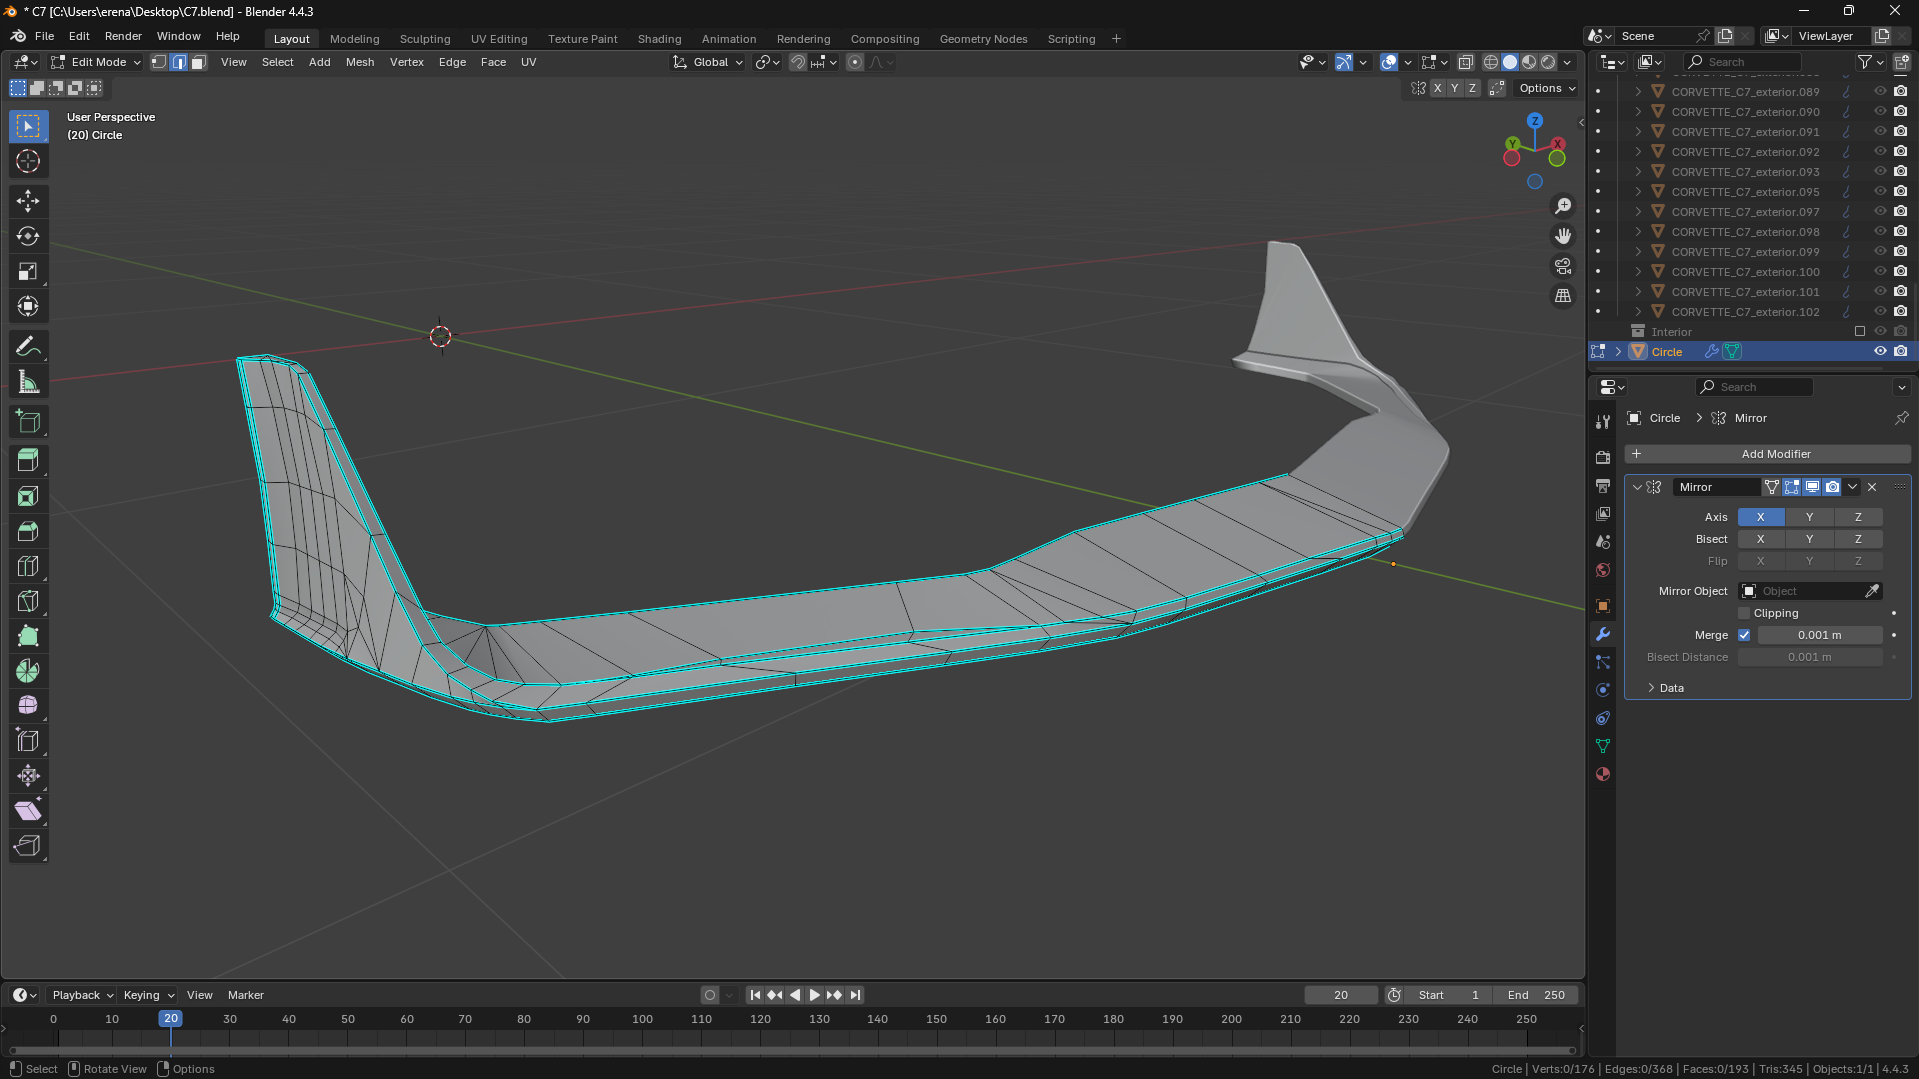Open the Edit Mode dropdown
The image size is (1919, 1079).
pos(96,62)
